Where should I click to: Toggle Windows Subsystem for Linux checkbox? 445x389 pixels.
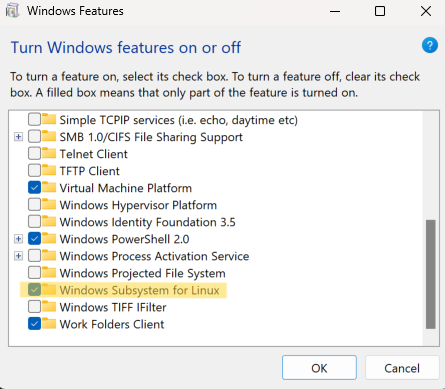(x=34, y=290)
